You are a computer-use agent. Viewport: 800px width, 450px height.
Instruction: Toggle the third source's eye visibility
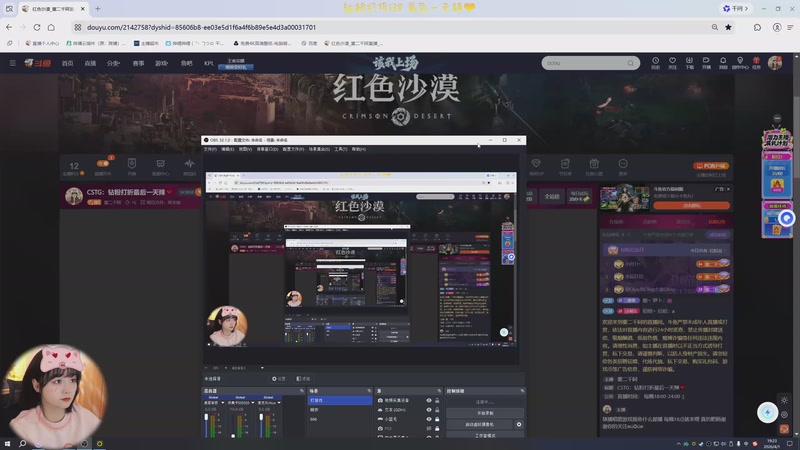click(429, 419)
